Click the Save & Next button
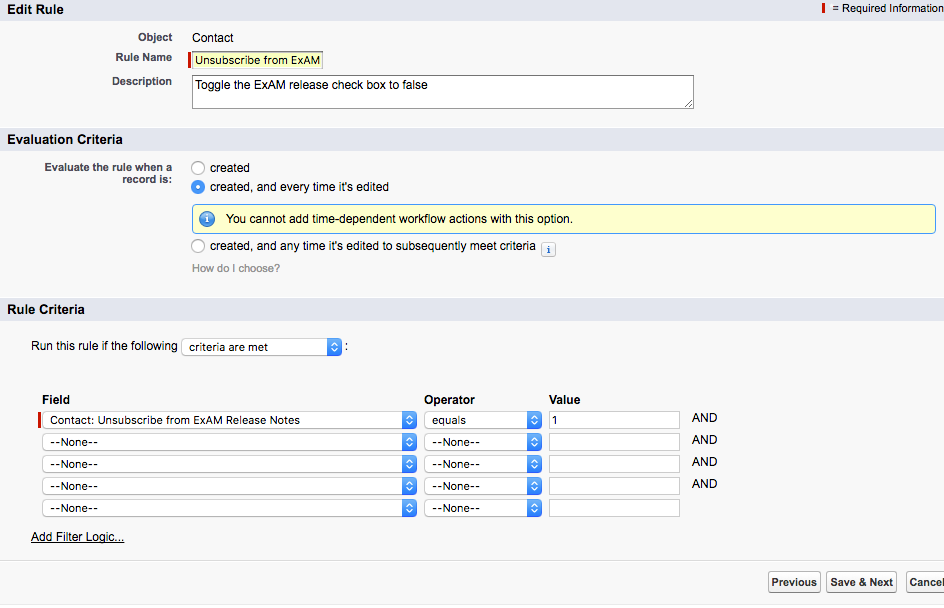This screenshot has height=608, width=944. tap(861, 582)
